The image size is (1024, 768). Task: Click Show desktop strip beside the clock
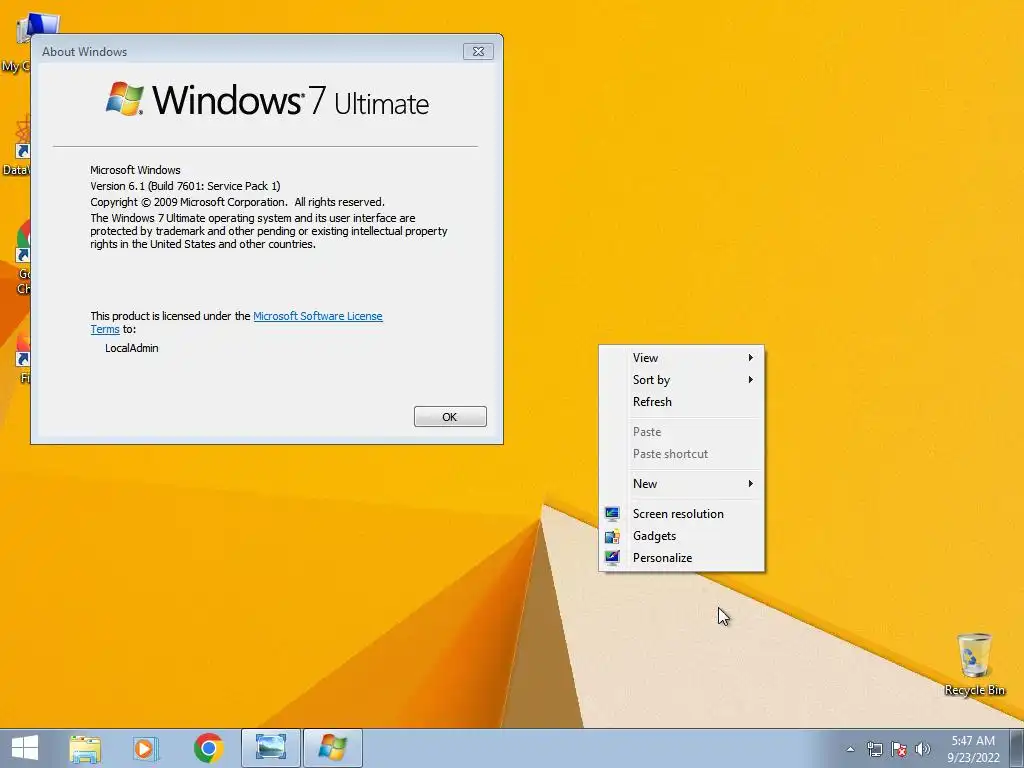(x=1017, y=748)
